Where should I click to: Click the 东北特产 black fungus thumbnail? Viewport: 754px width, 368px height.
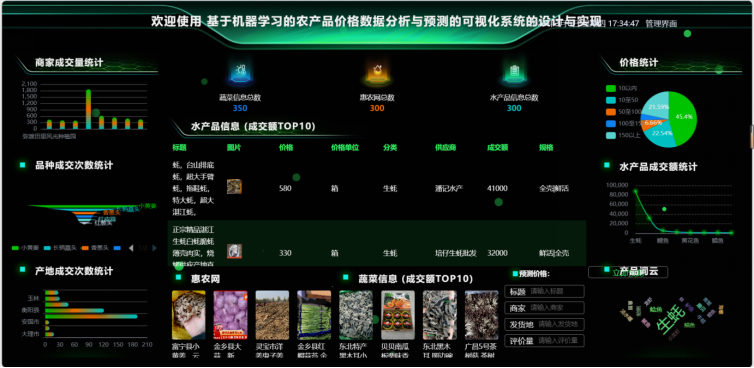click(x=356, y=315)
